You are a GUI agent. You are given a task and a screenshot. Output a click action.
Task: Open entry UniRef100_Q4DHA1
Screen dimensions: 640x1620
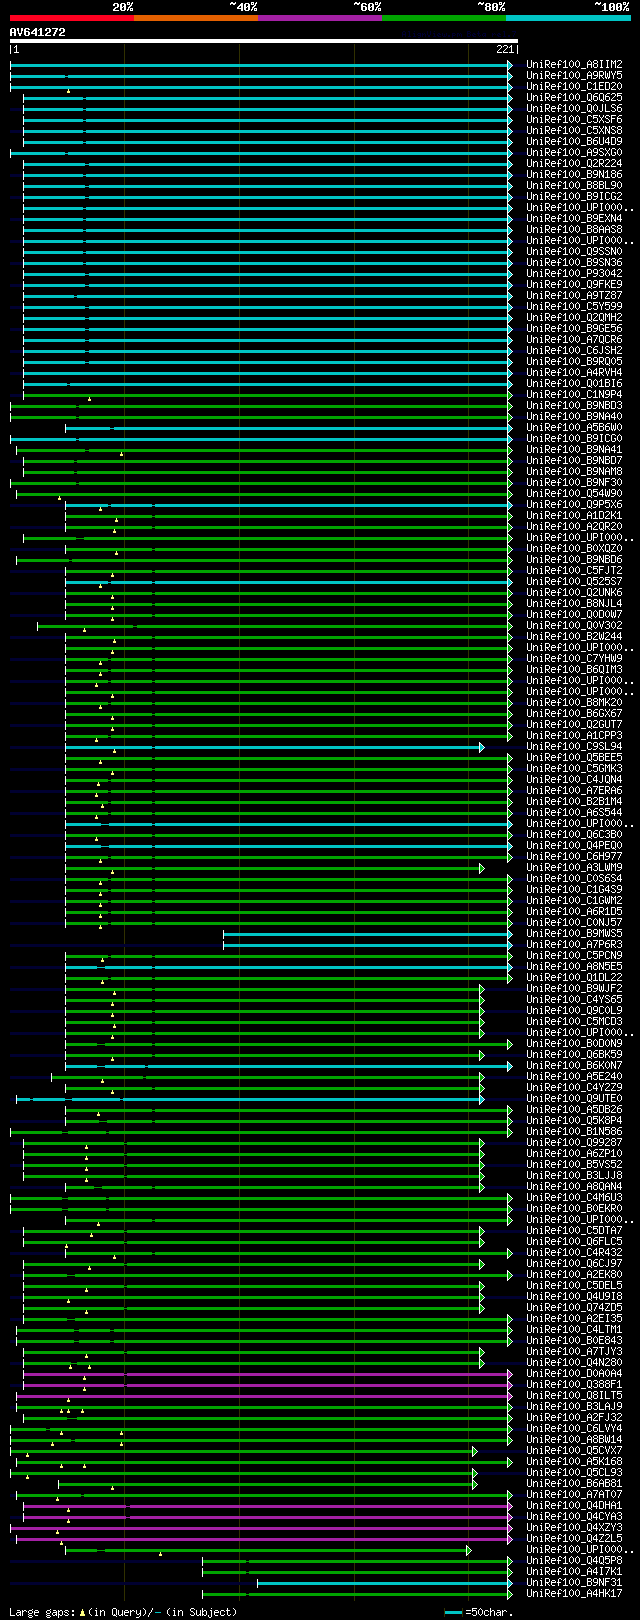click(574, 1505)
